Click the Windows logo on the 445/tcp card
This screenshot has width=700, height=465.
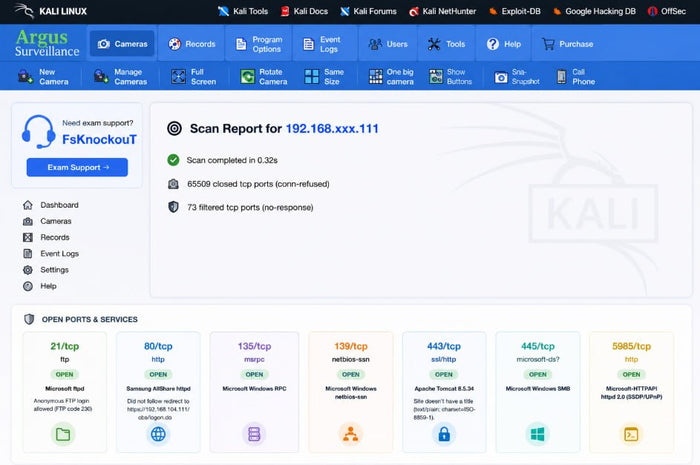click(x=538, y=434)
